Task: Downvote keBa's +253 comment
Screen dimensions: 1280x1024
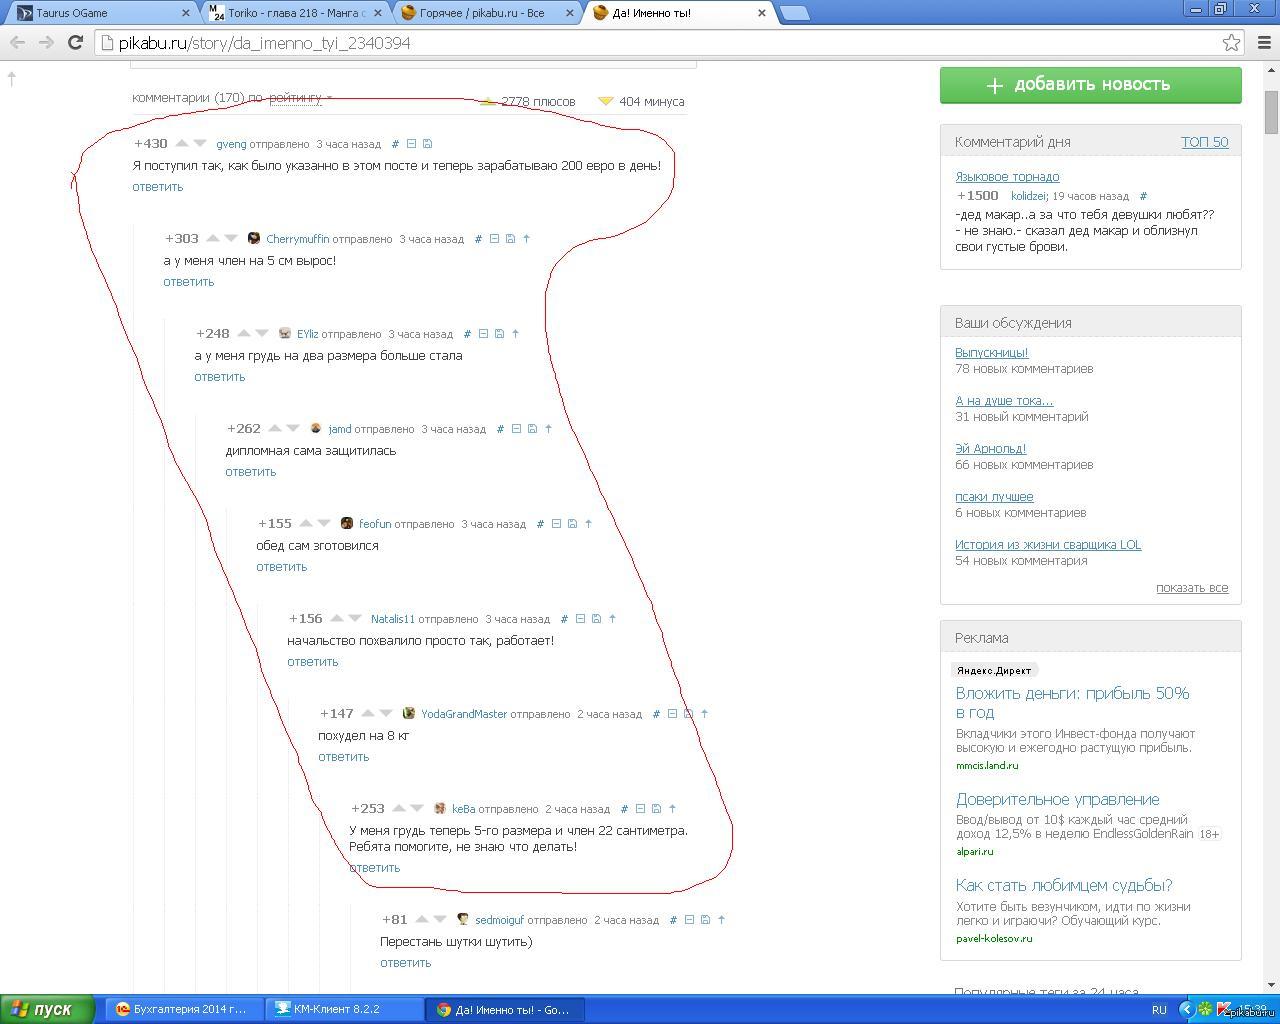Action: (417, 809)
